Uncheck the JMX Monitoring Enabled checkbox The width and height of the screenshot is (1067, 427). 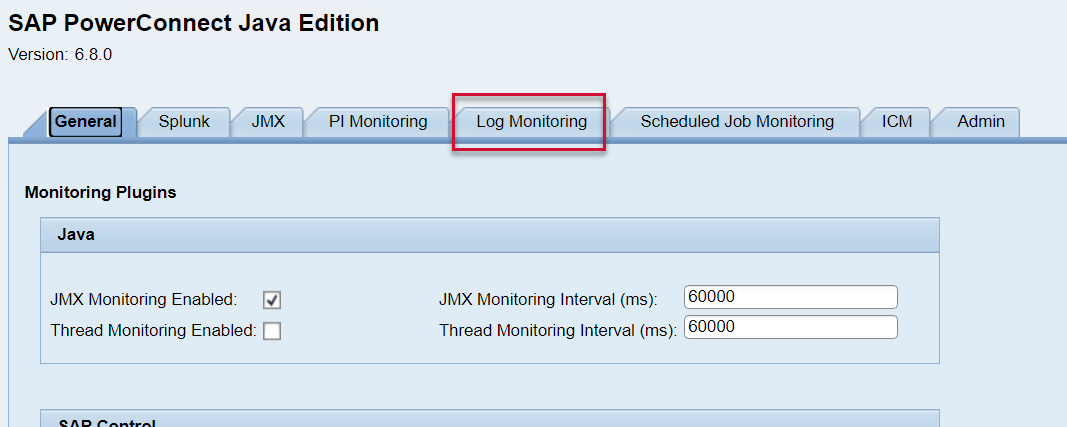[x=272, y=299]
